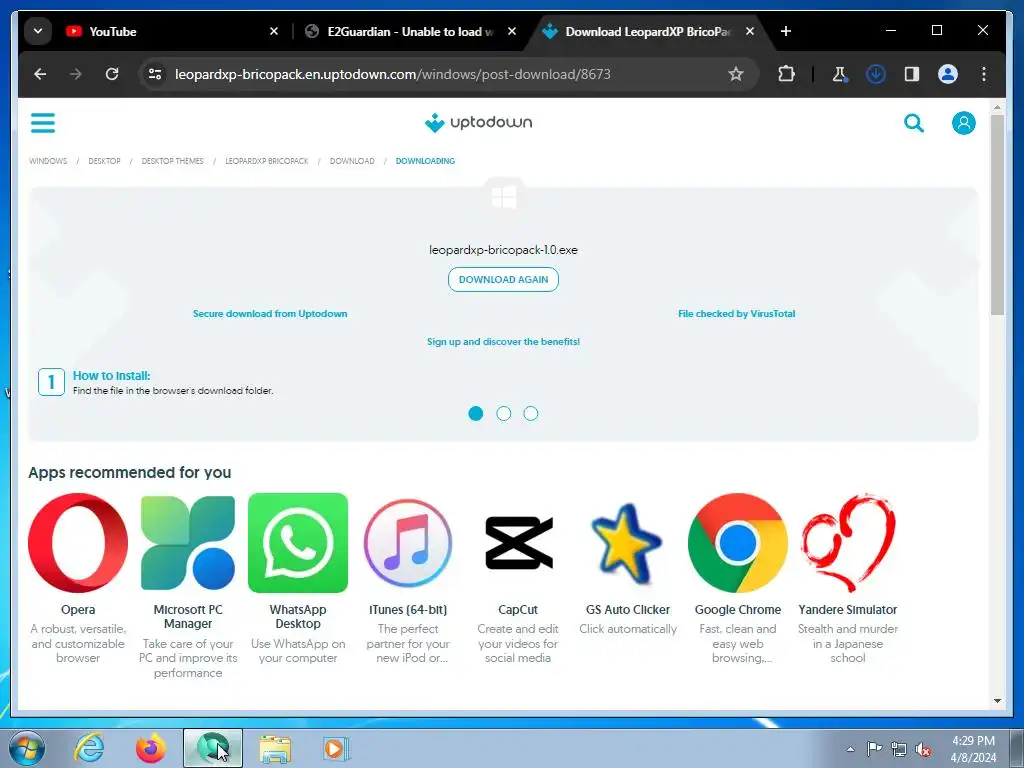Select the third carousel dot
The height and width of the screenshot is (768, 1024).
[531, 413]
